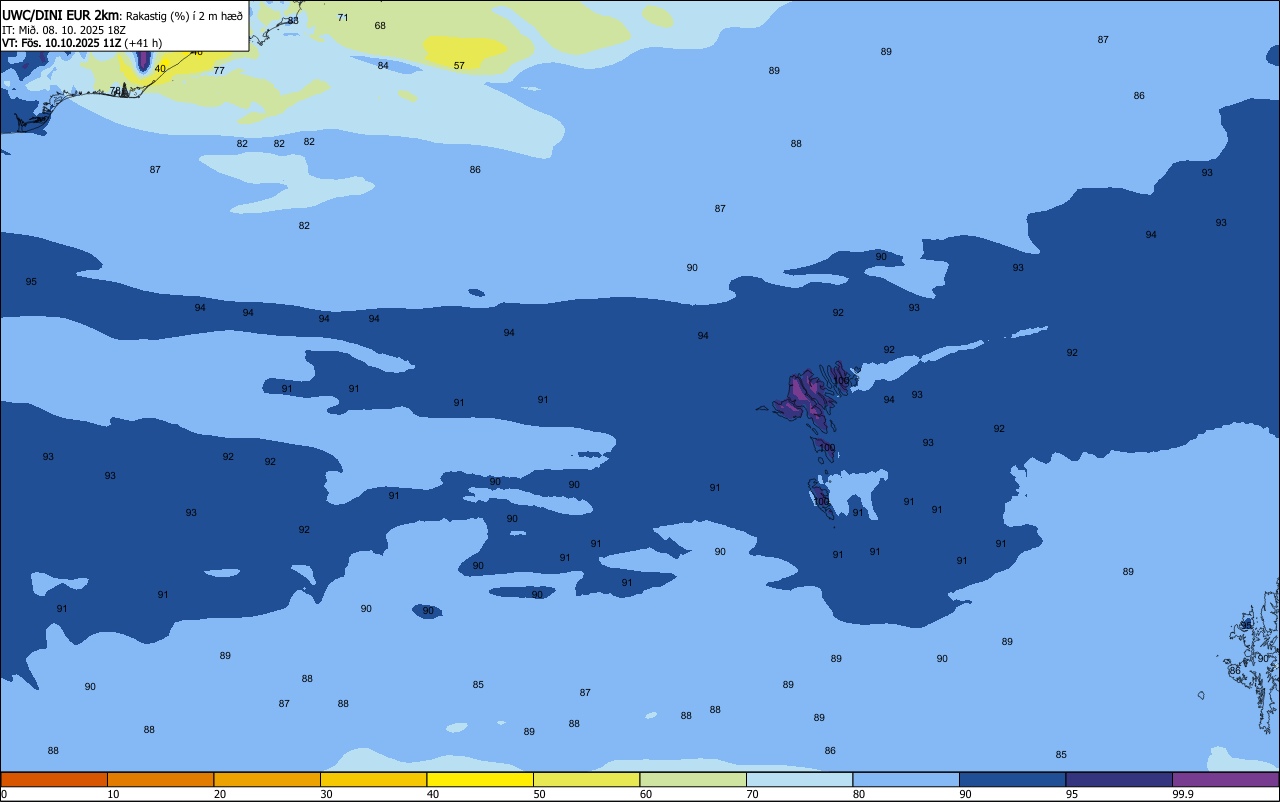1280x802 pixels.
Task: Click the light green 60–70 legend swatch
Action: 693,779
